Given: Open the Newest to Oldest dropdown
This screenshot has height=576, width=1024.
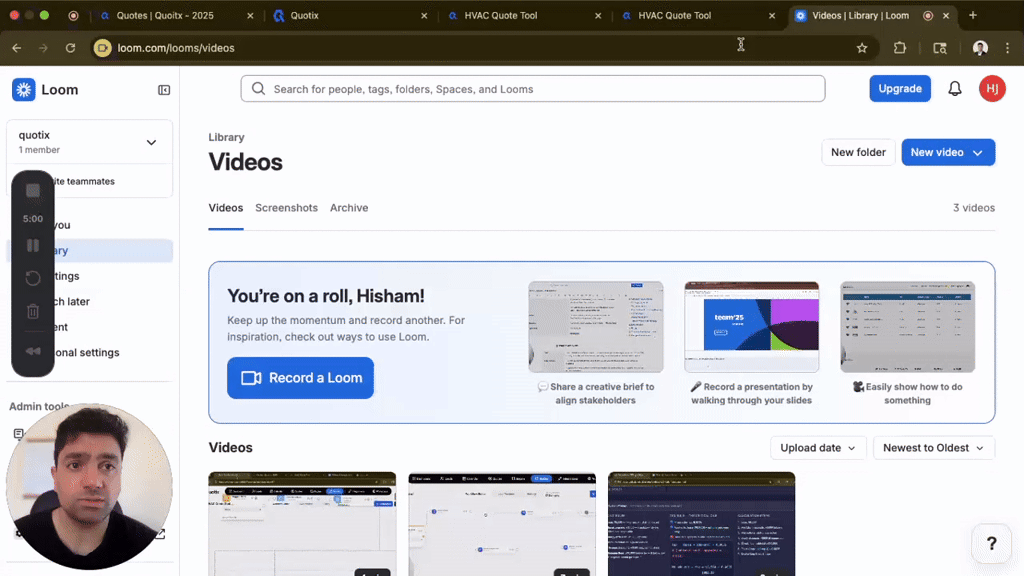Looking at the screenshot, I should [x=933, y=448].
